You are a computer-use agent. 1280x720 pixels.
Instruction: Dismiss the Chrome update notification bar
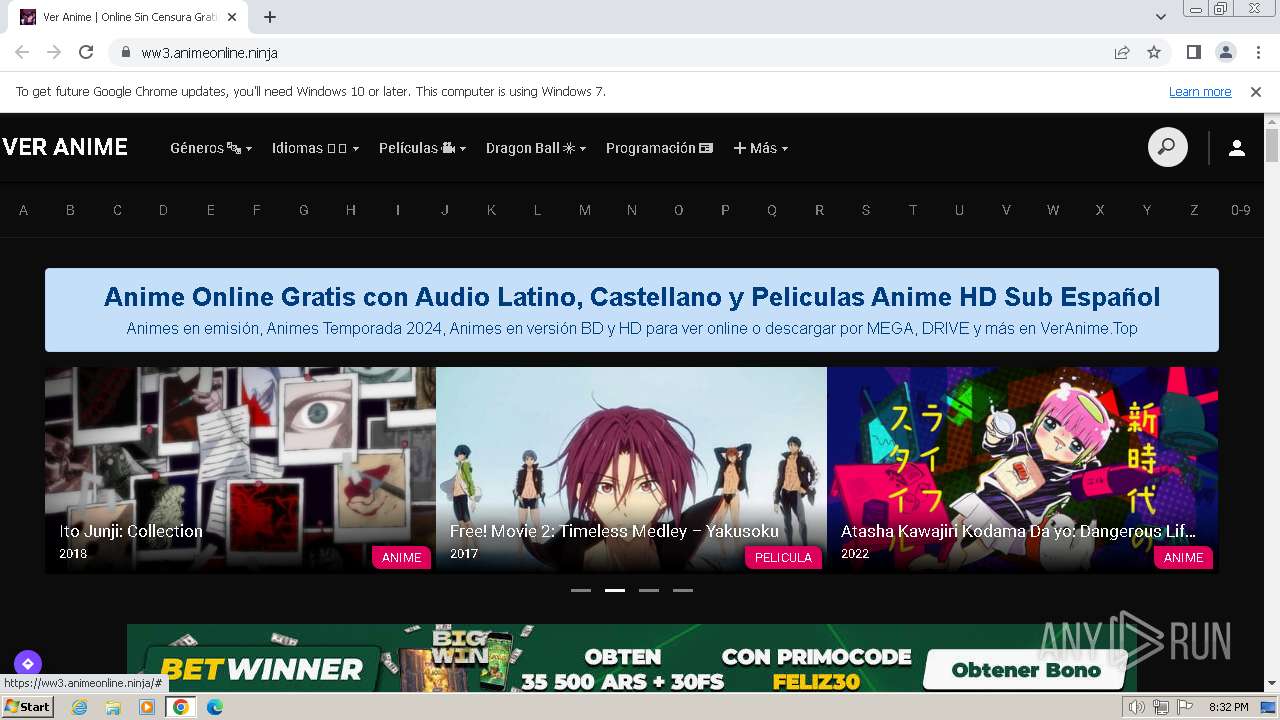coord(1256,91)
